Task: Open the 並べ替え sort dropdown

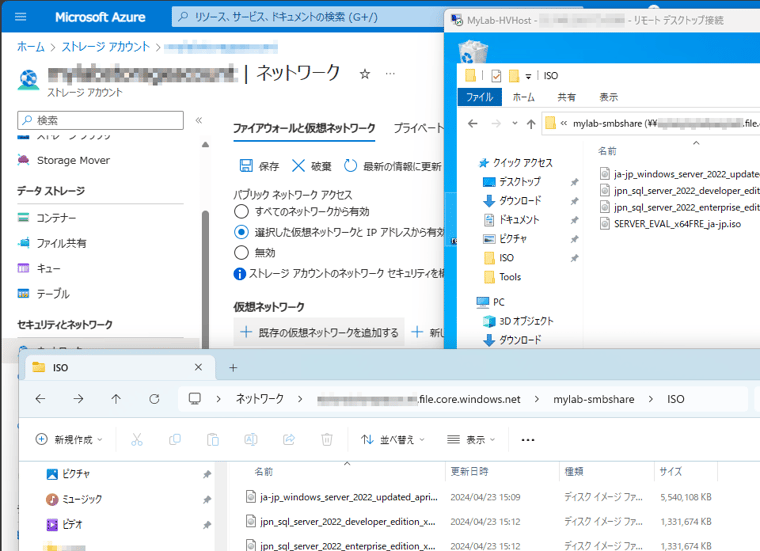Action: [393, 440]
